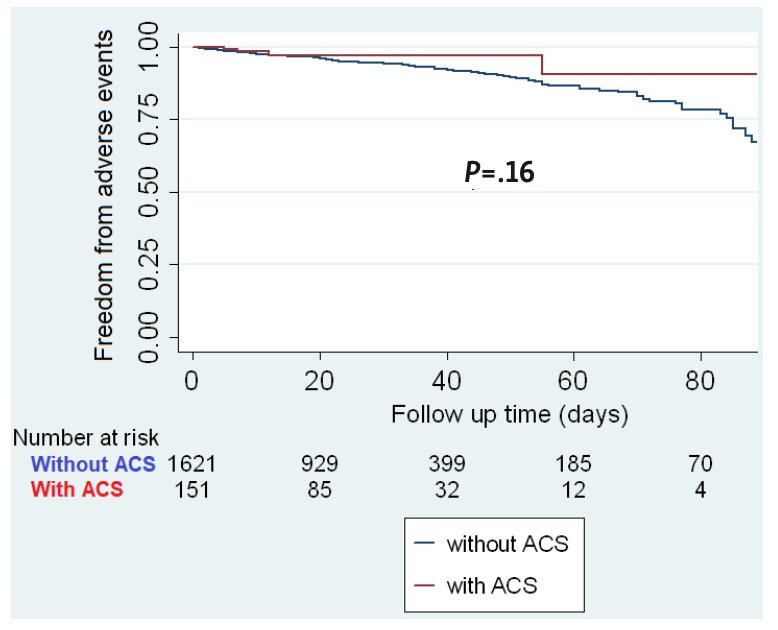This screenshot has height=630, width=778.
Task: Click the P=.16 annotation text
Action: [499, 172]
